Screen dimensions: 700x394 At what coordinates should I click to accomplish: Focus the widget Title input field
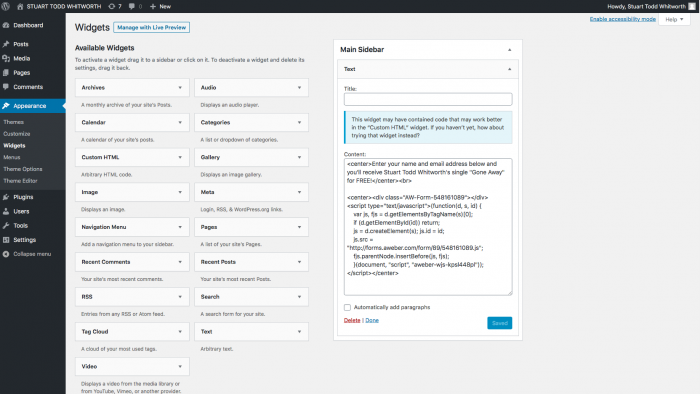point(428,99)
